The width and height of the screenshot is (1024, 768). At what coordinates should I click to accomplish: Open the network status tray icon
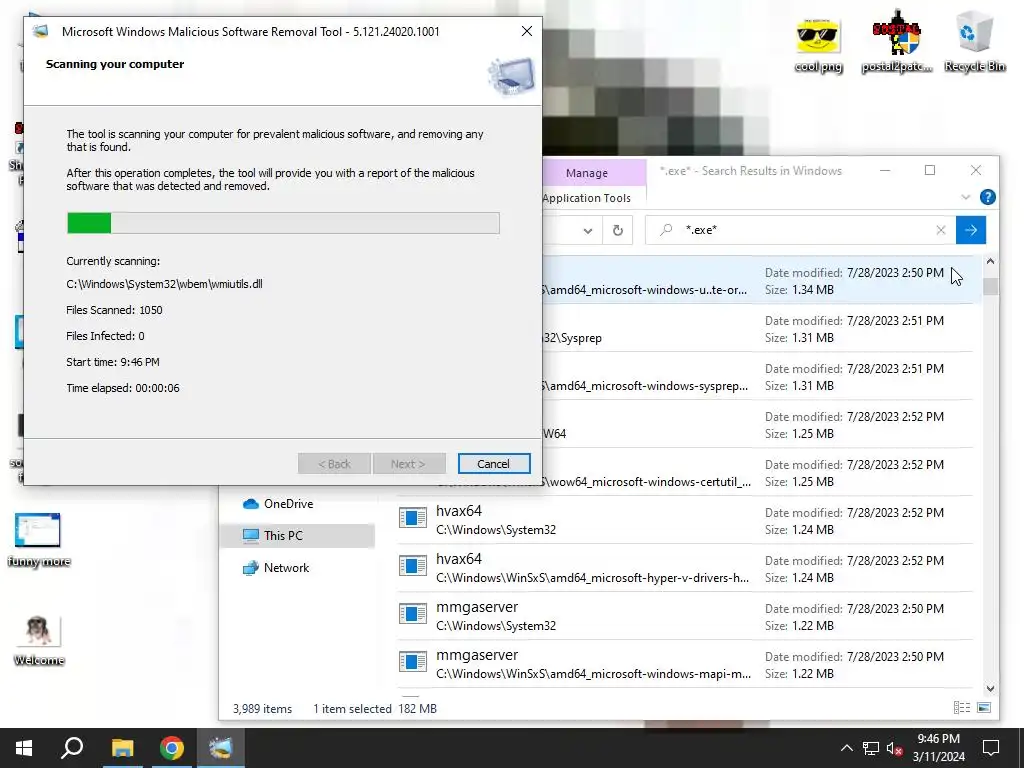[x=871, y=748]
